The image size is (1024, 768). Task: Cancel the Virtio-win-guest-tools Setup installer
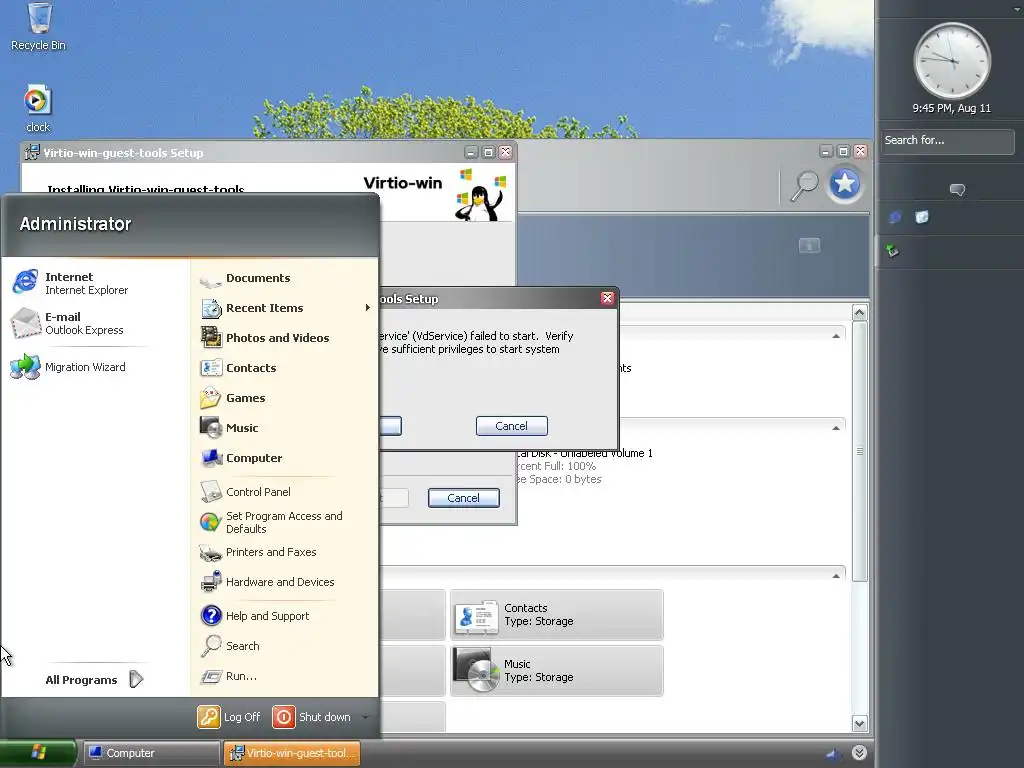[464, 498]
